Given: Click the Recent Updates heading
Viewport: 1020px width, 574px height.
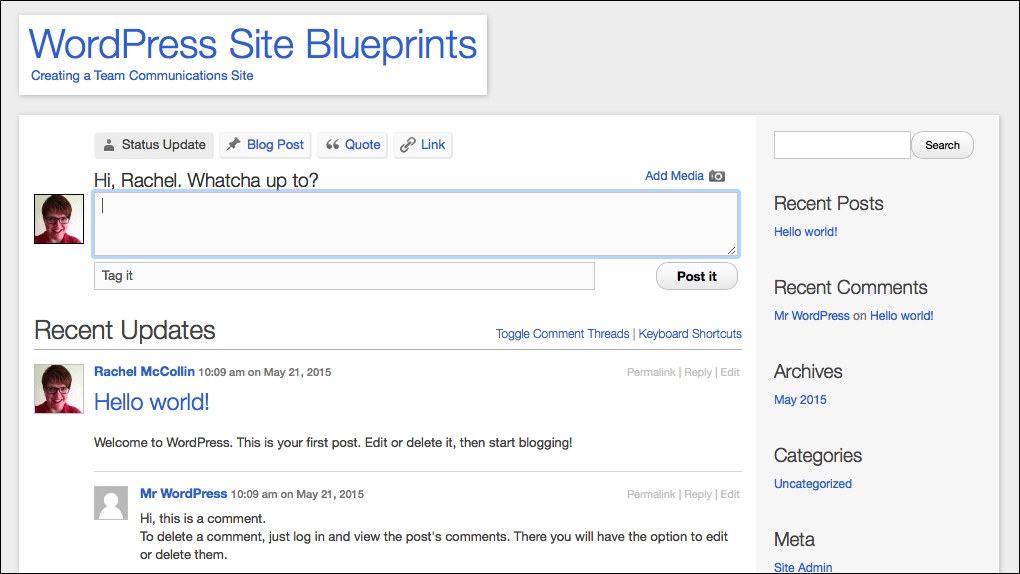Looking at the screenshot, I should pos(124,330).
